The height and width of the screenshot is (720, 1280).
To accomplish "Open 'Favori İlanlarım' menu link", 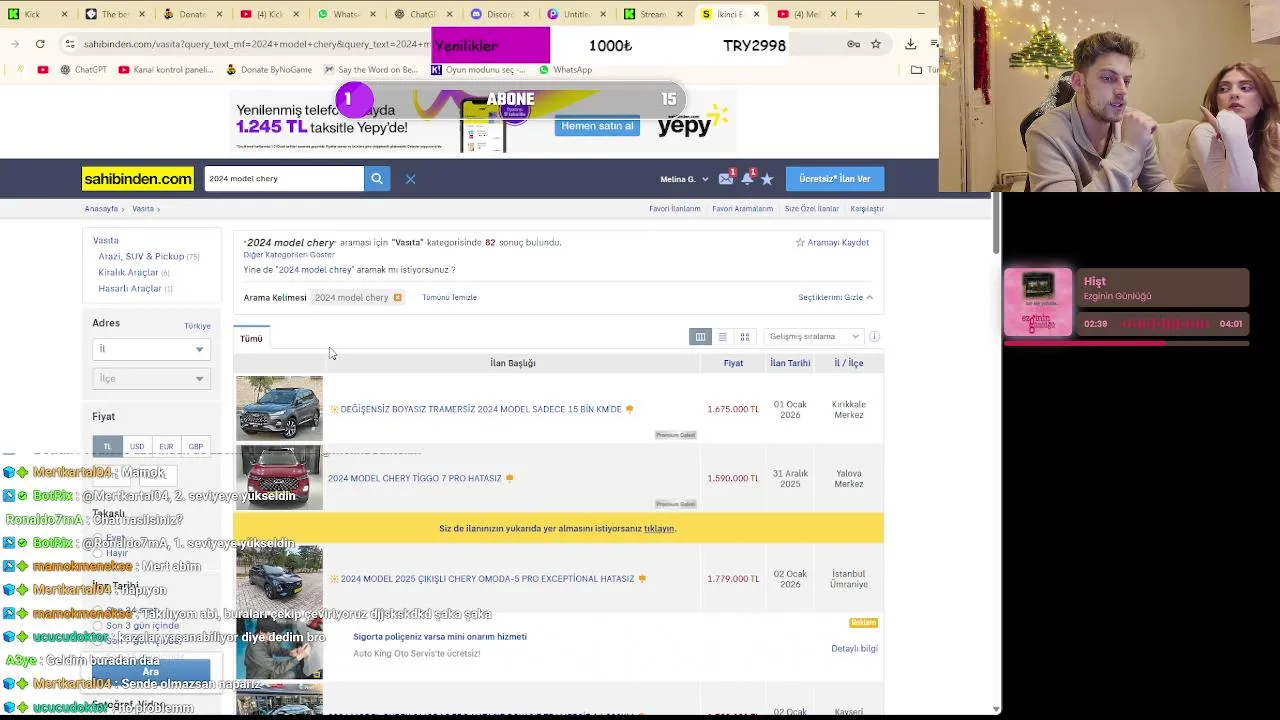I will tap(675, 209).
